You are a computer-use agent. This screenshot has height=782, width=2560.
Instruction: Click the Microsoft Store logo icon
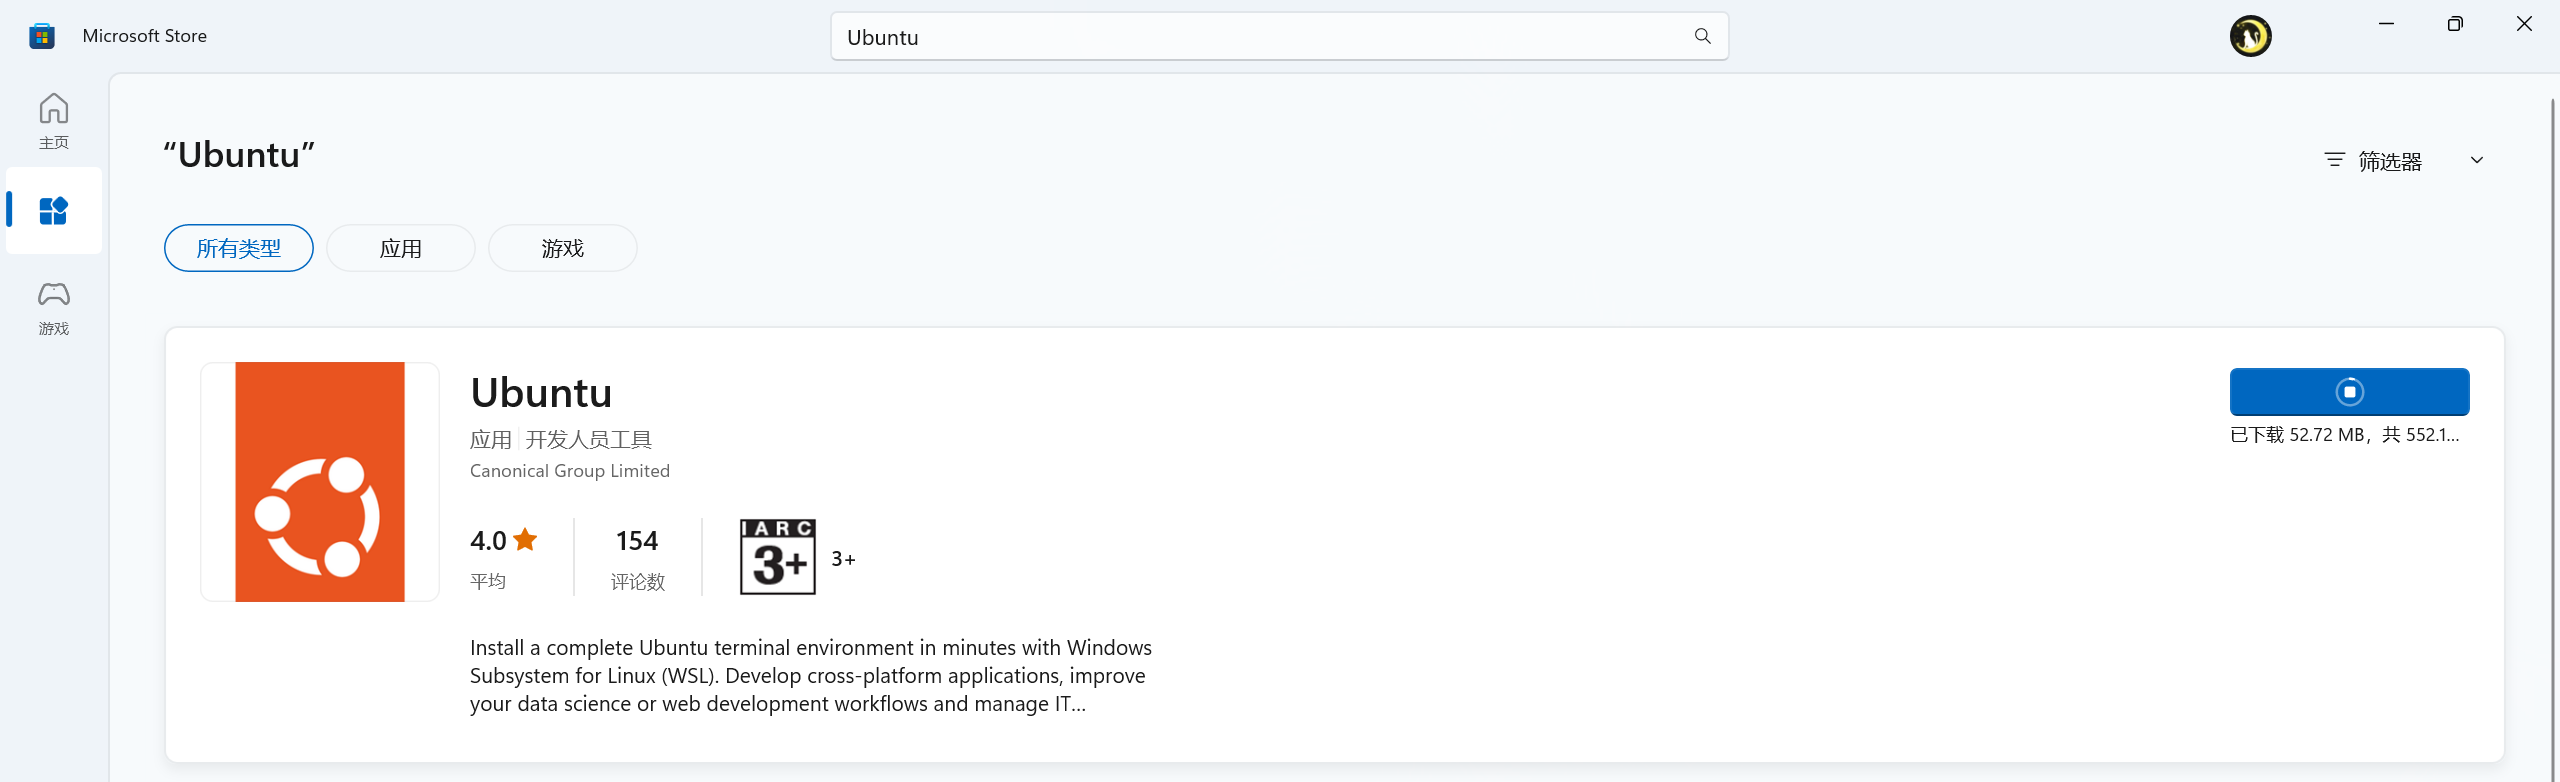click(41, 36)
